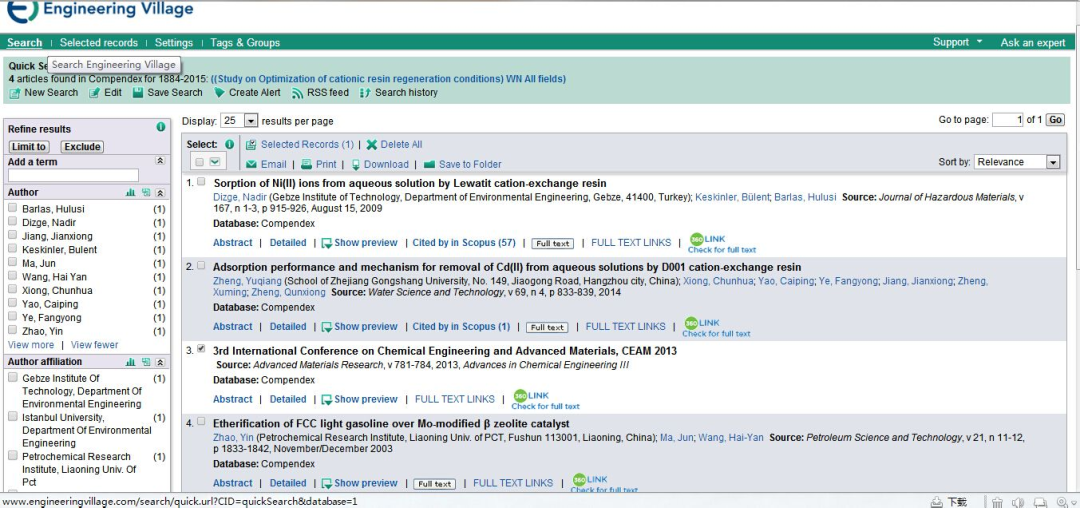Uncheck the checkbox for result 3
The width and height of the screenshot is (1080, 508).
coord(201,349)
